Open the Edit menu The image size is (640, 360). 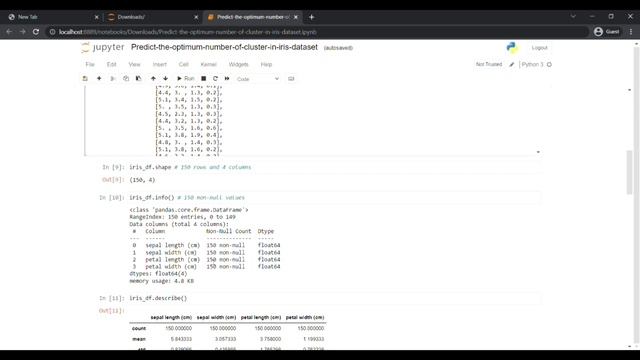pos(111,64)
